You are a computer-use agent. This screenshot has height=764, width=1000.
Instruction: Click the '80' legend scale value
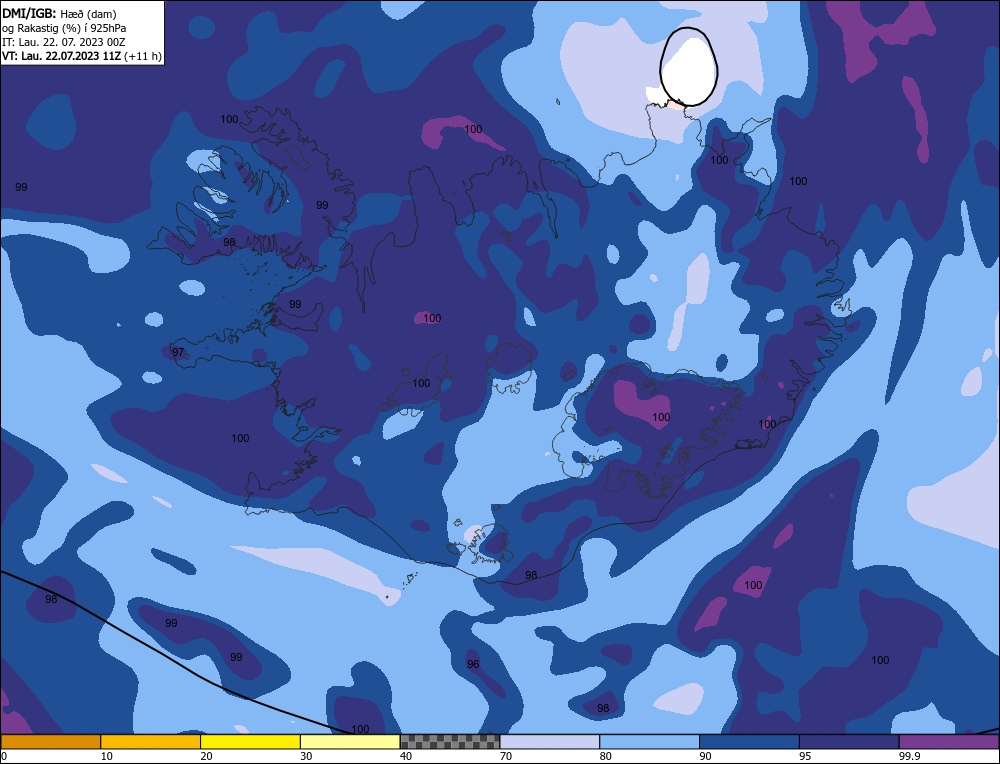coord(605,756)
